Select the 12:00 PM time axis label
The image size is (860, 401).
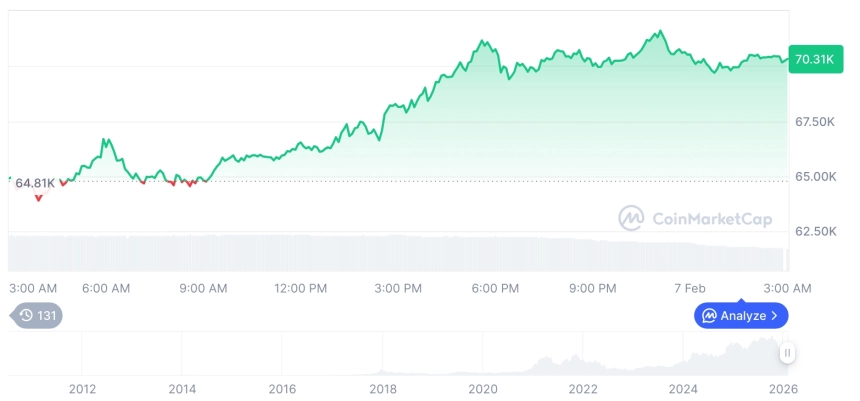click(300, 288)
